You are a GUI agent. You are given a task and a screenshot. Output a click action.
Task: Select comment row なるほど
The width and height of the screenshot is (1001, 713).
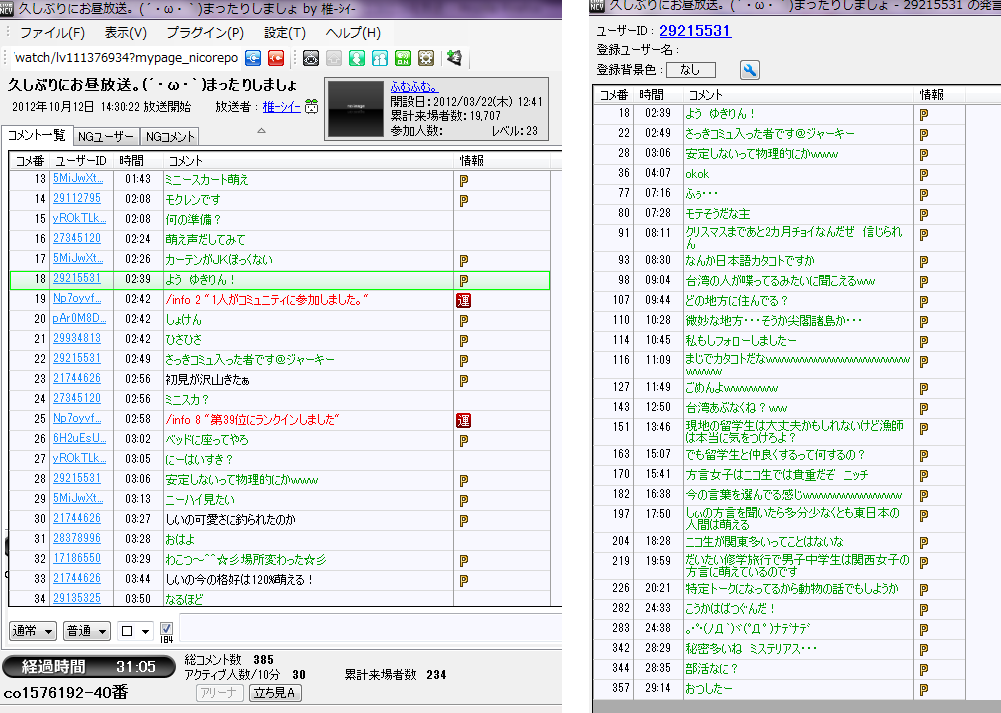[280, 599]
